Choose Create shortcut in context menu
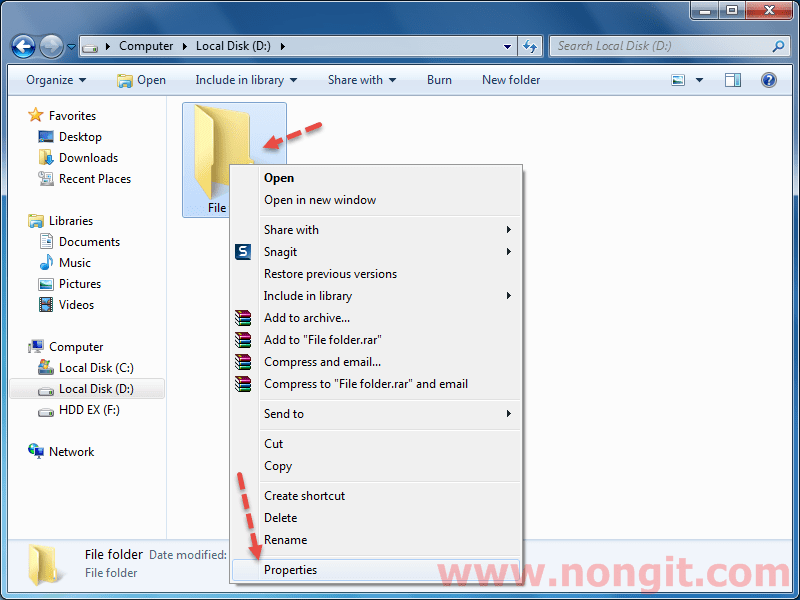 tap(377, 495)
